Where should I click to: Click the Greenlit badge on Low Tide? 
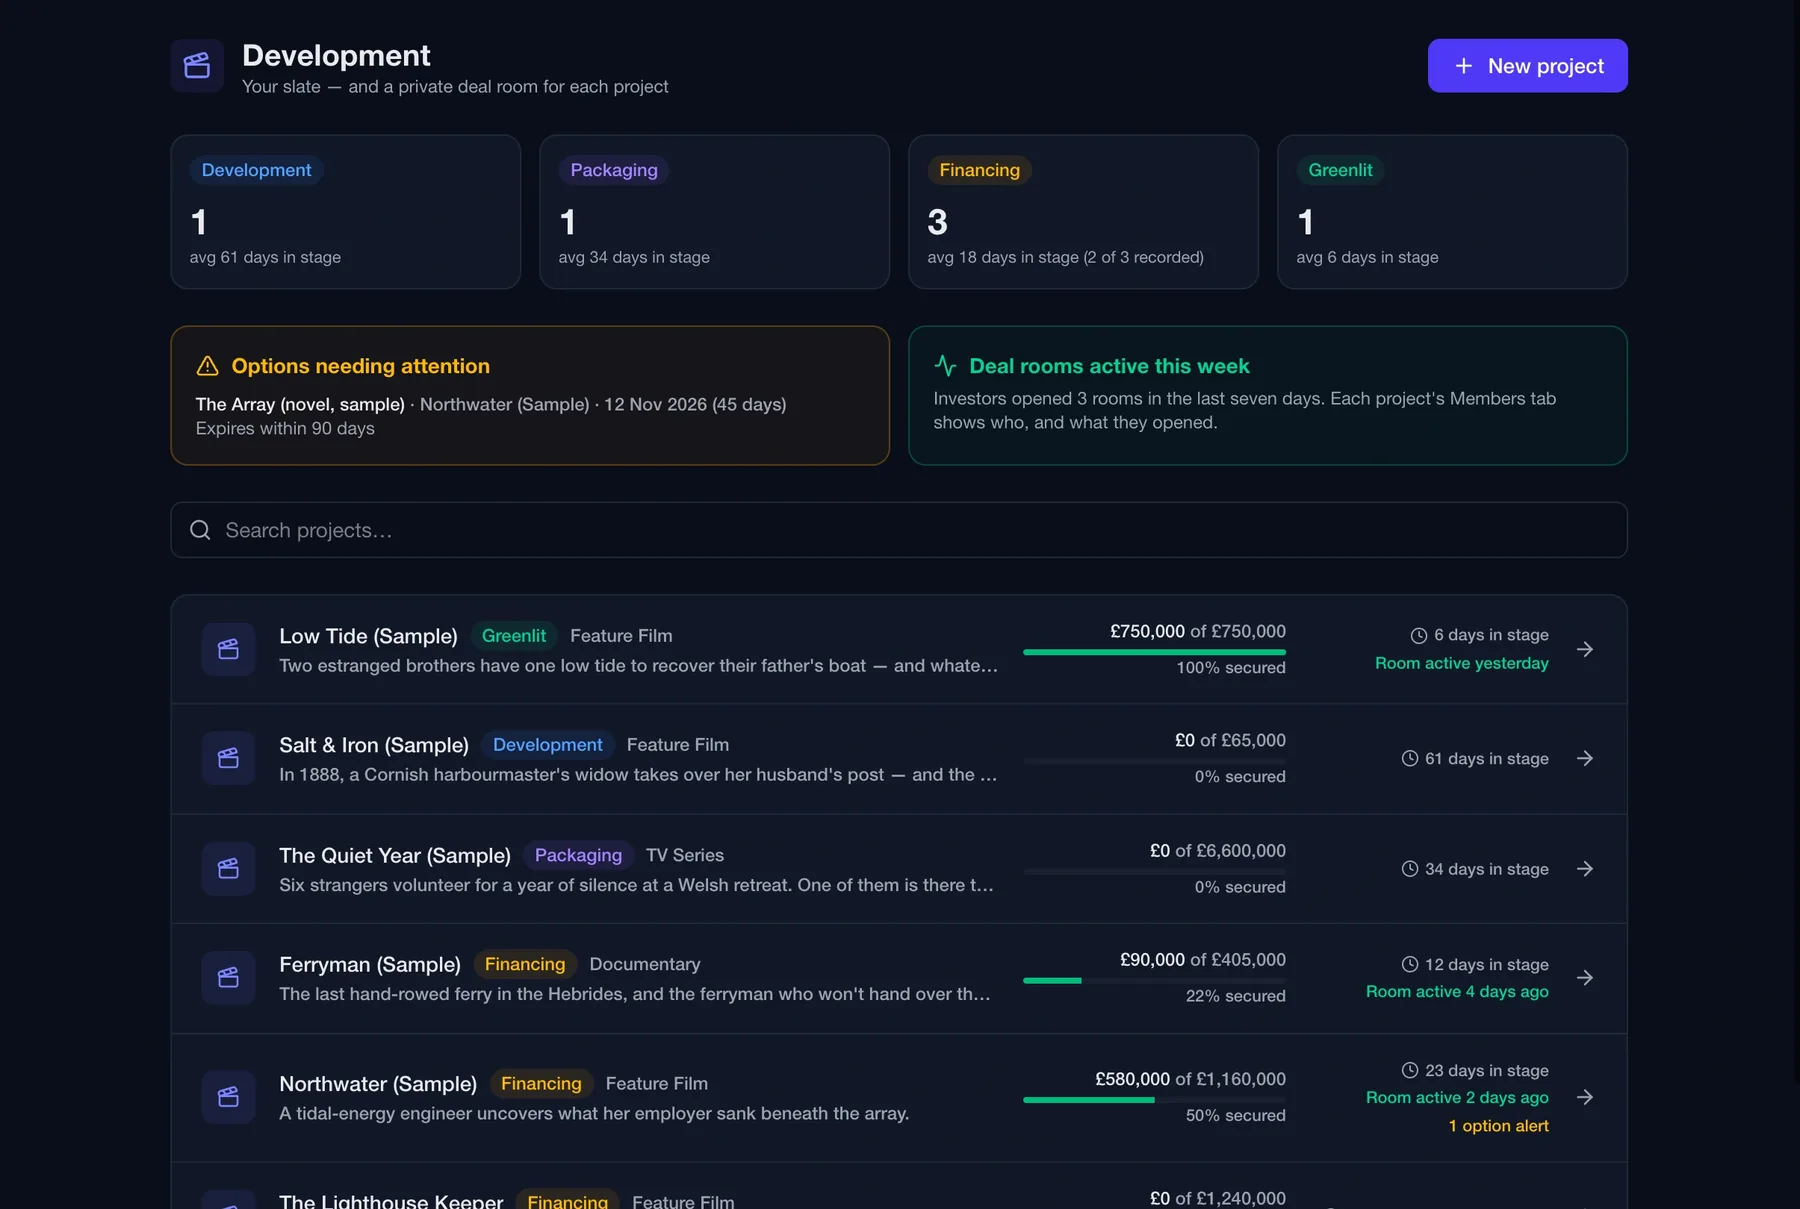tap(514, 636)
